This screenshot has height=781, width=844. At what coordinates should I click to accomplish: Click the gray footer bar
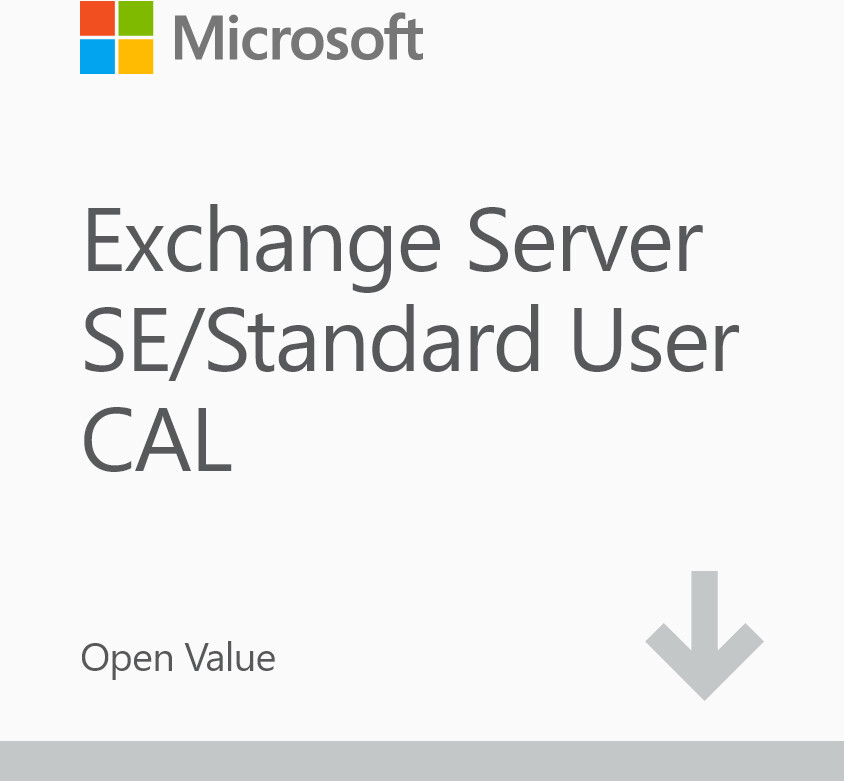[422, 761]
